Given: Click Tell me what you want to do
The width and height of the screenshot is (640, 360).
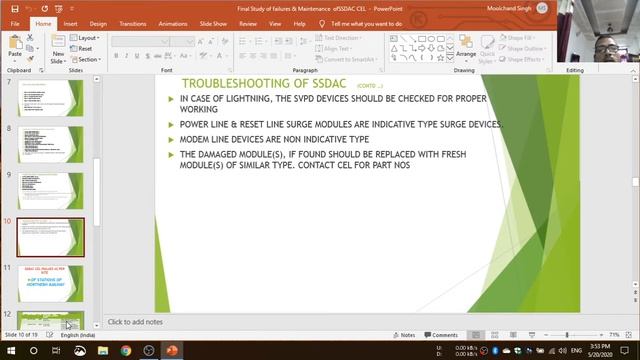Looking at the screenshot, I should [x=367, y=24].
